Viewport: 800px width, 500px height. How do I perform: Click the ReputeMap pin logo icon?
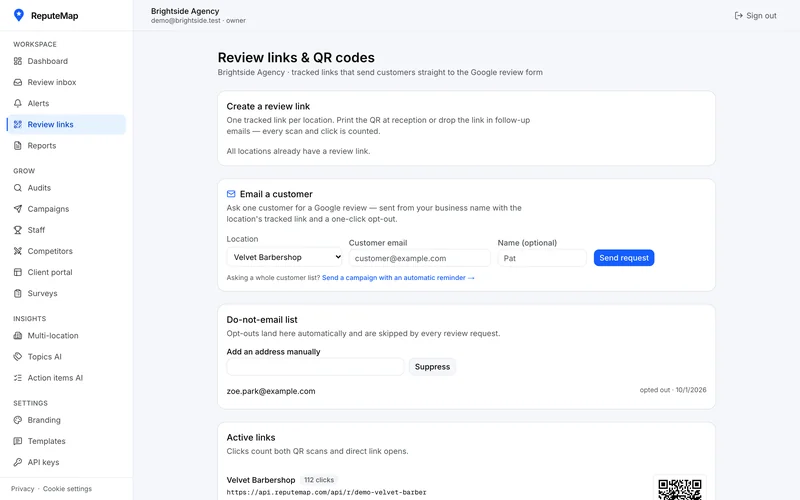pyautogui.click(x=19, y=15)
